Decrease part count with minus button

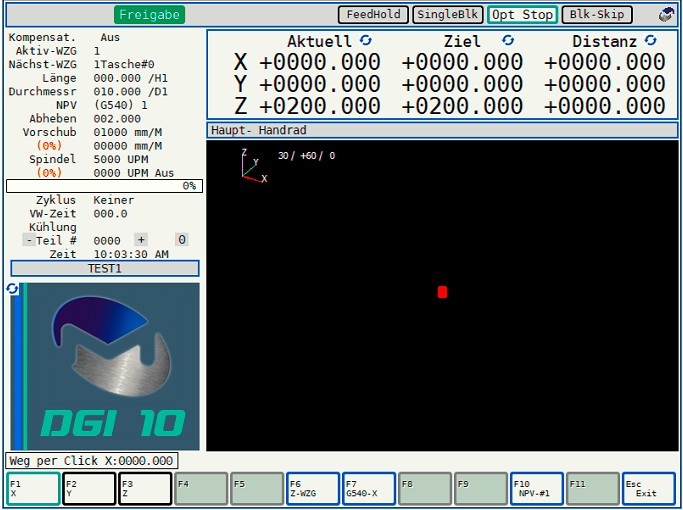tap(29, 240)
